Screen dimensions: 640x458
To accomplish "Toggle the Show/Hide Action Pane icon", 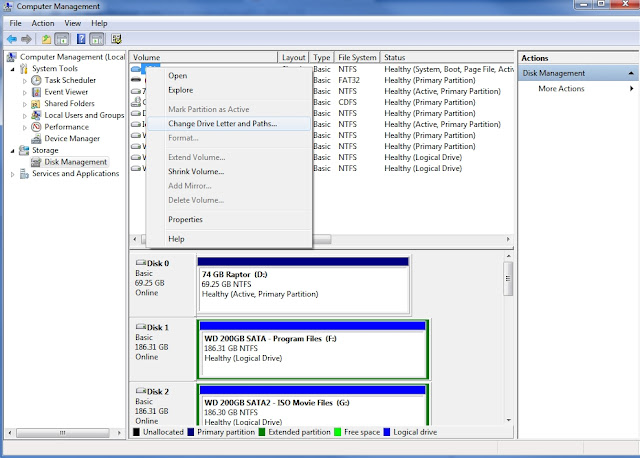I will (97, 39).
